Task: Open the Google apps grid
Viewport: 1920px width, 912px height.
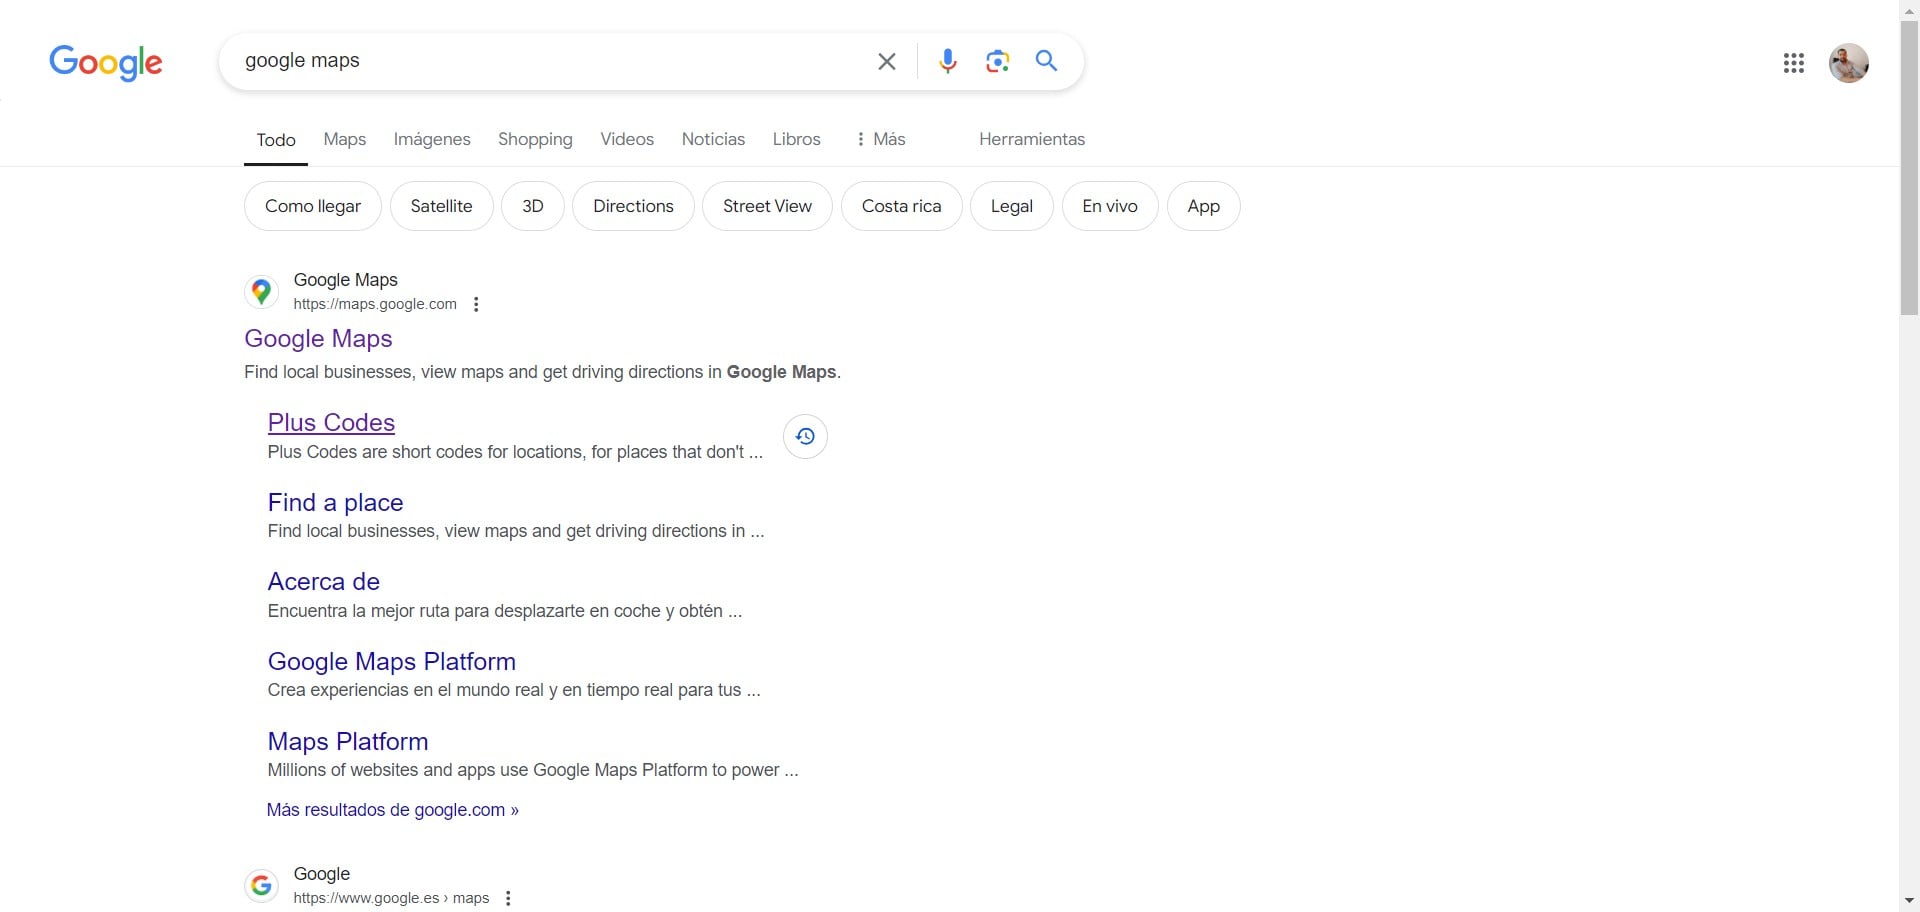Action: pyautogui.click(x=1793, y=64)
